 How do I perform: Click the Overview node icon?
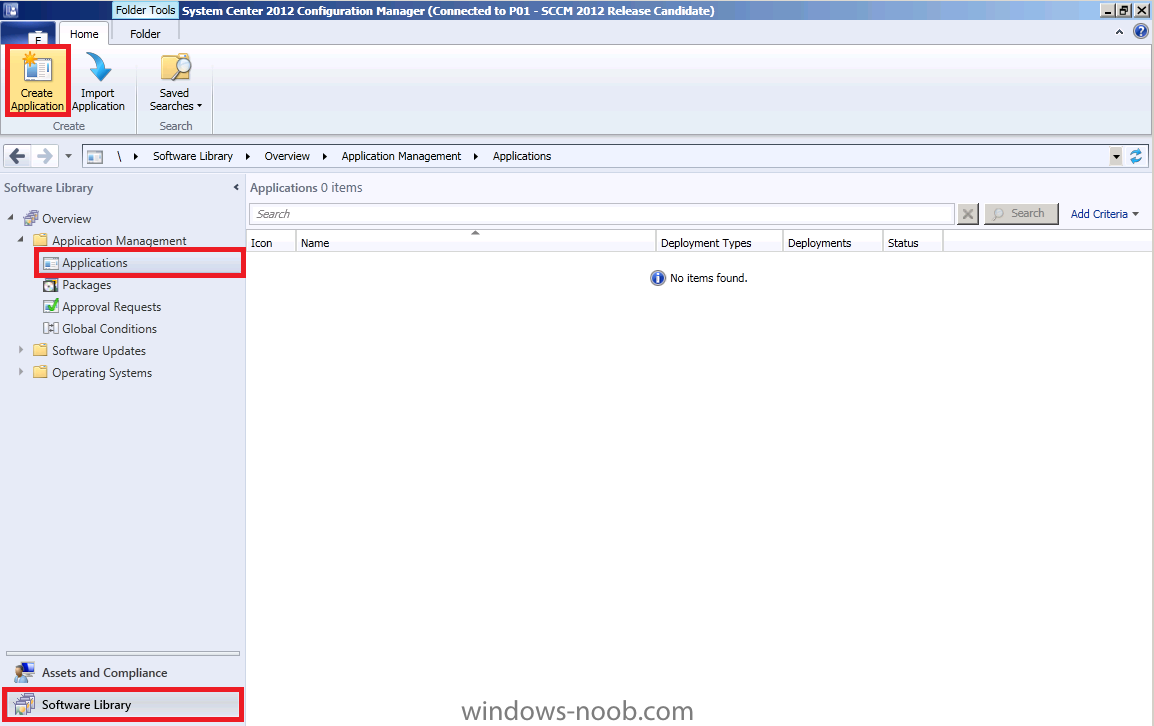tap(30, 218)
